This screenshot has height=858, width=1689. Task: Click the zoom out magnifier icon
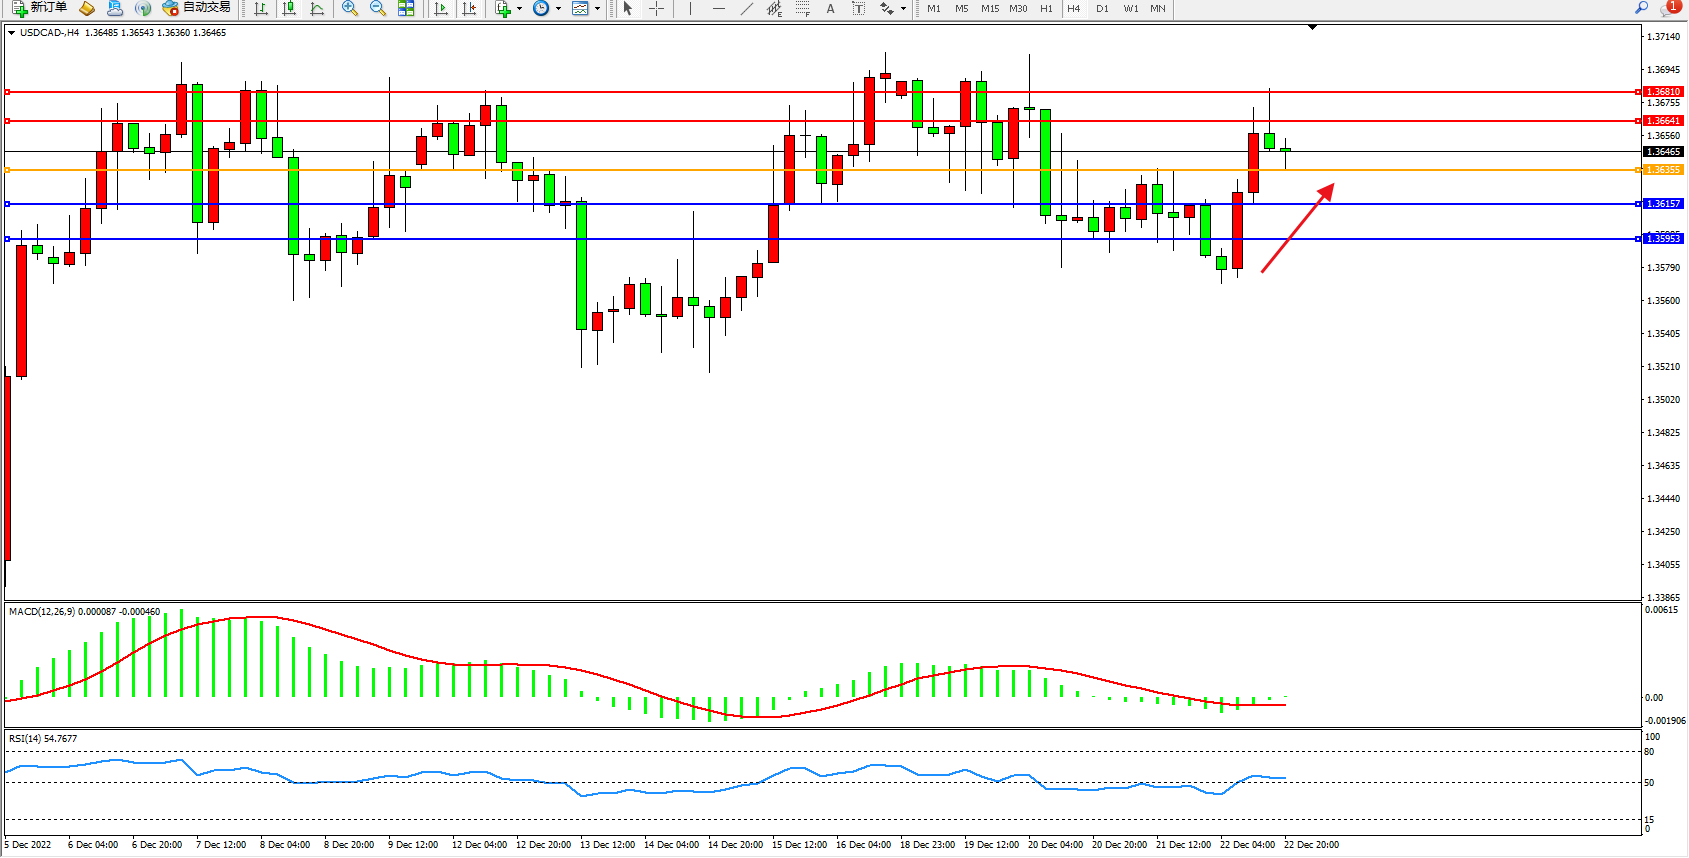point(377,8)
